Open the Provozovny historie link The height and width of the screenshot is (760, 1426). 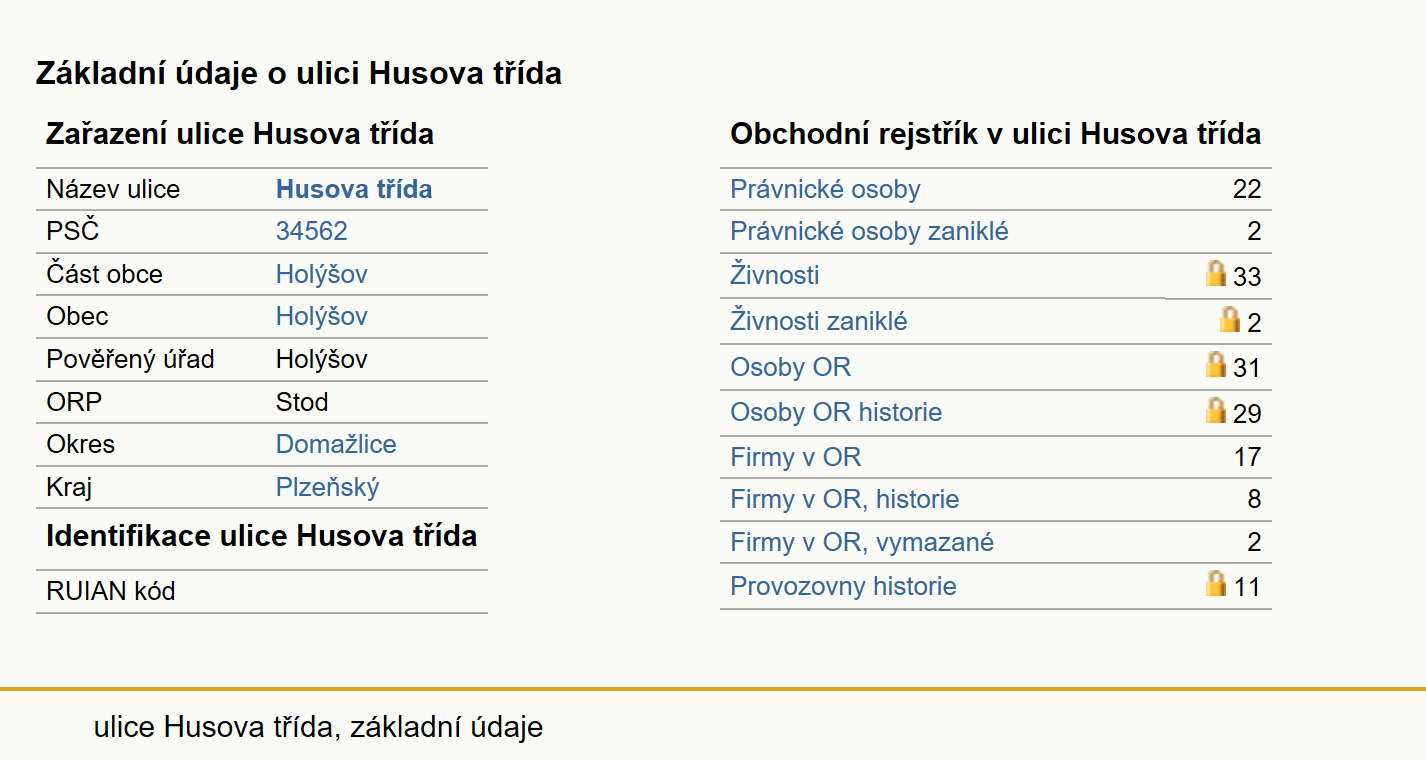[843, 586]
